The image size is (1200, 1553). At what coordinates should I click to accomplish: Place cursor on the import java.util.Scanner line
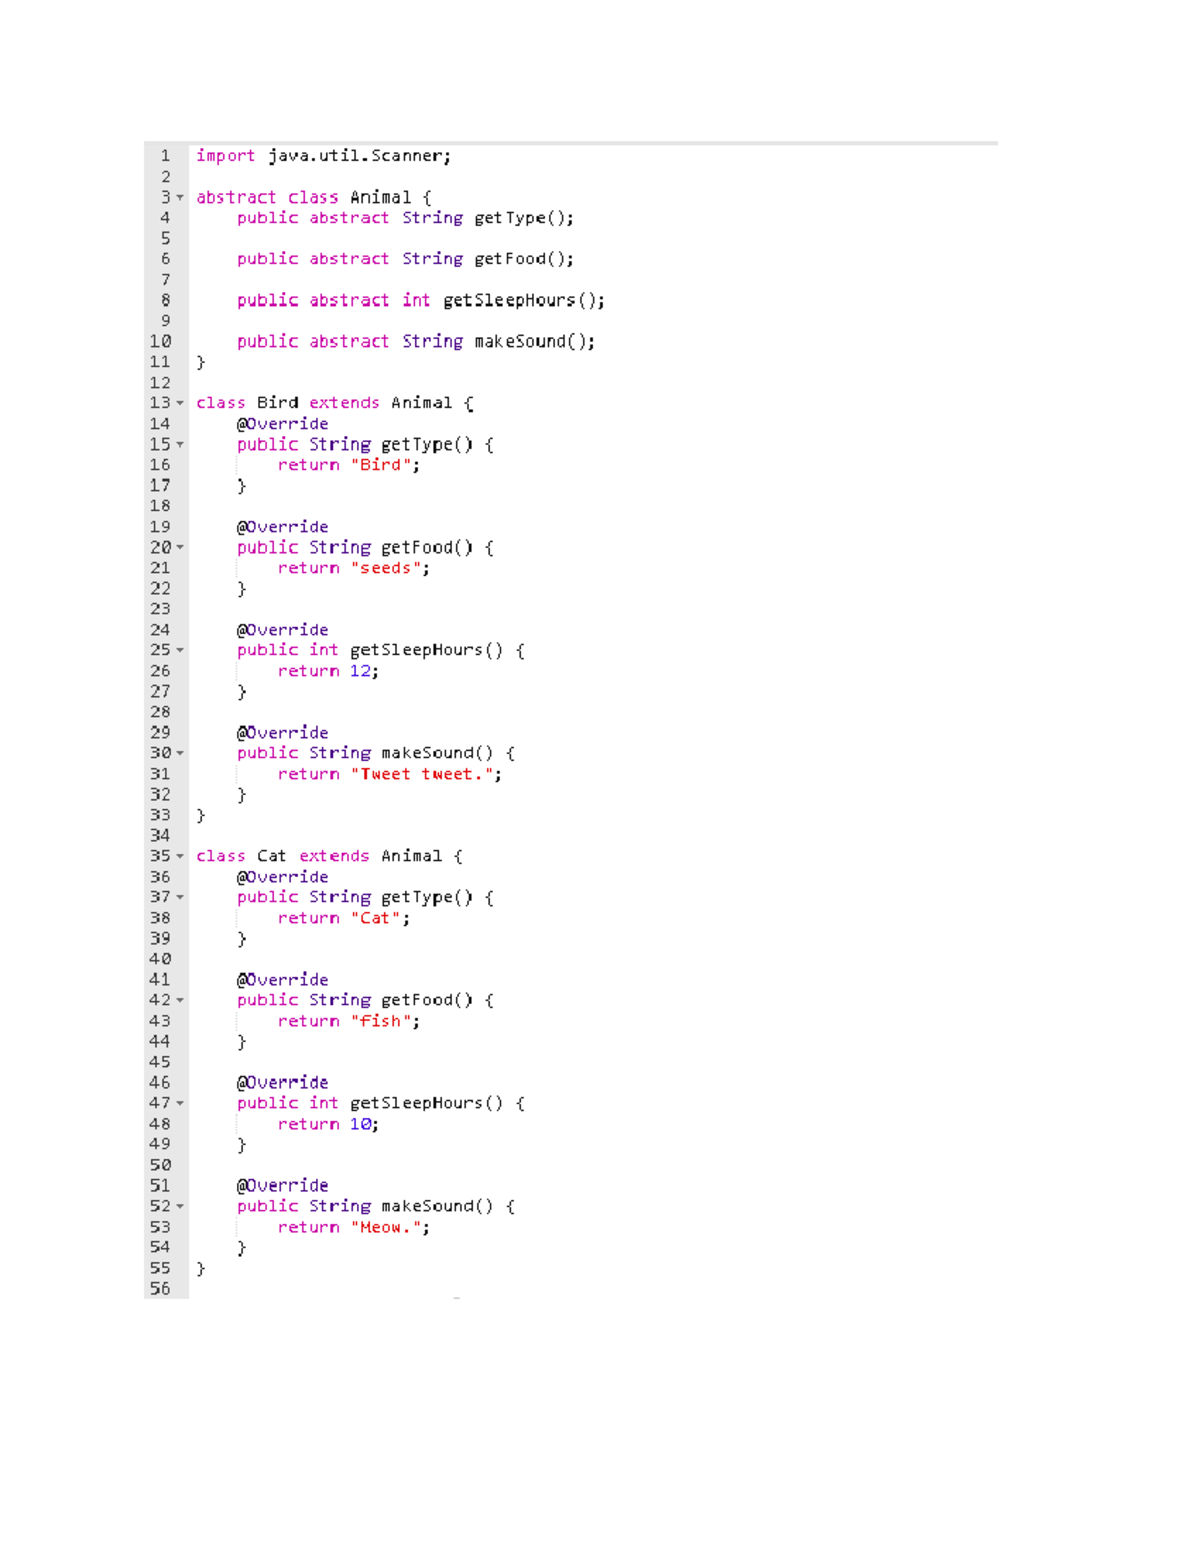(x=323, y=156)
